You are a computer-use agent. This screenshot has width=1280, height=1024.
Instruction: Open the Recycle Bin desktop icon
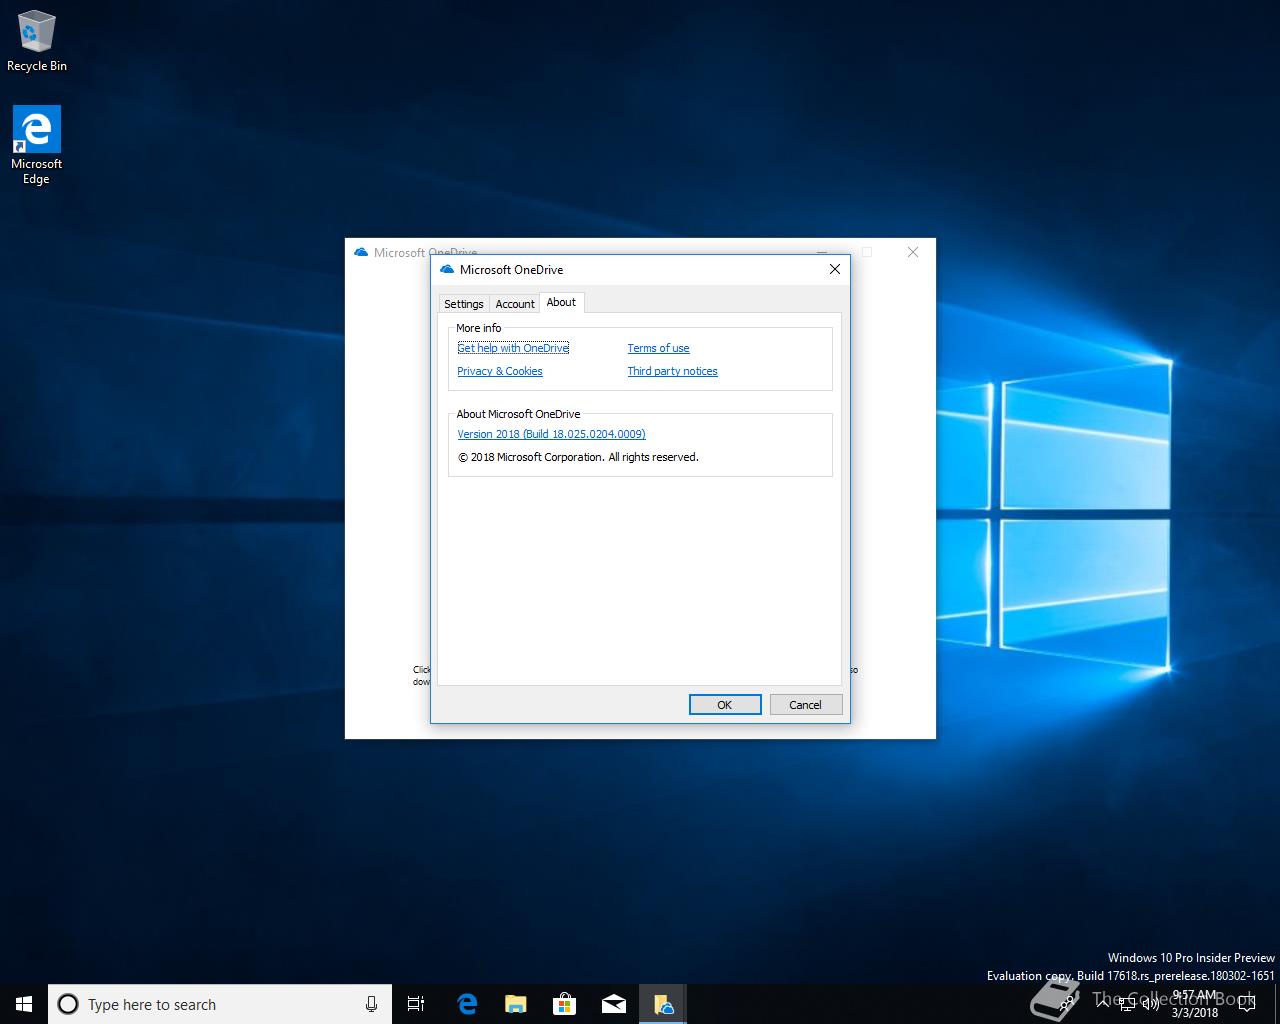tap(36, 42)
